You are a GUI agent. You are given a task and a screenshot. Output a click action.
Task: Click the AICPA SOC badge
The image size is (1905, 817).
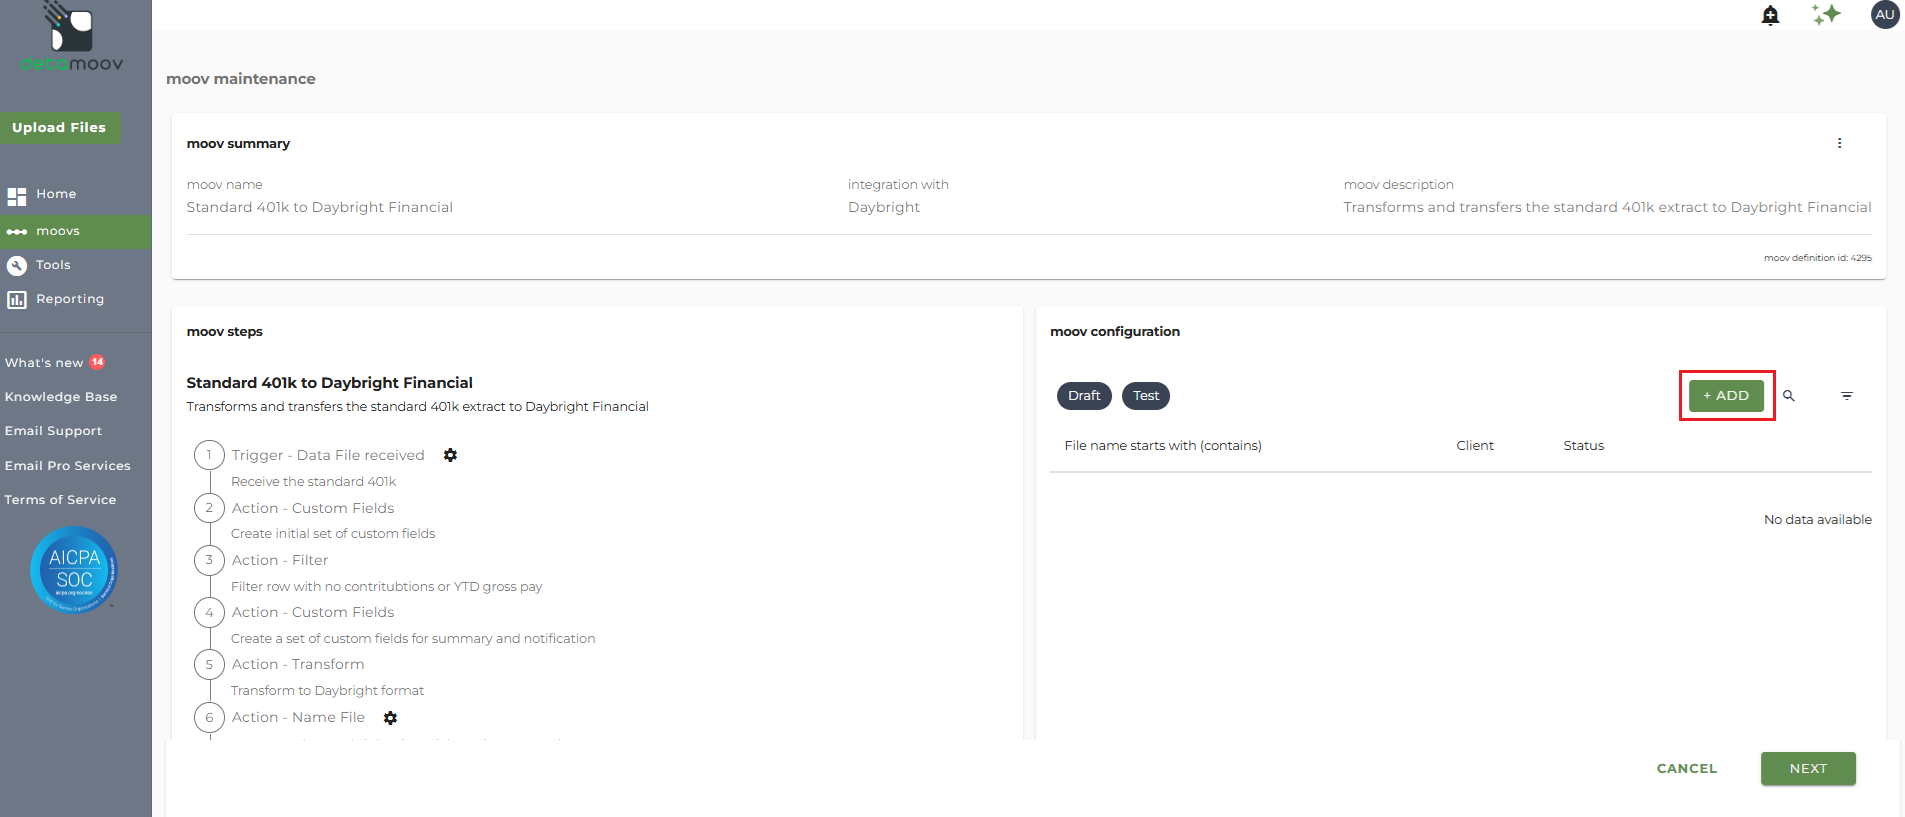(x=74, y=569)
